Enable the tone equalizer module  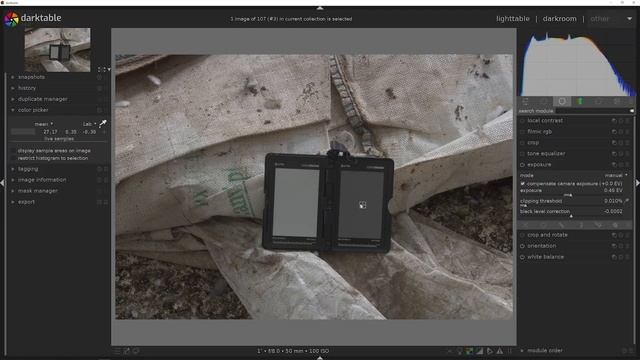coord(522,154)
